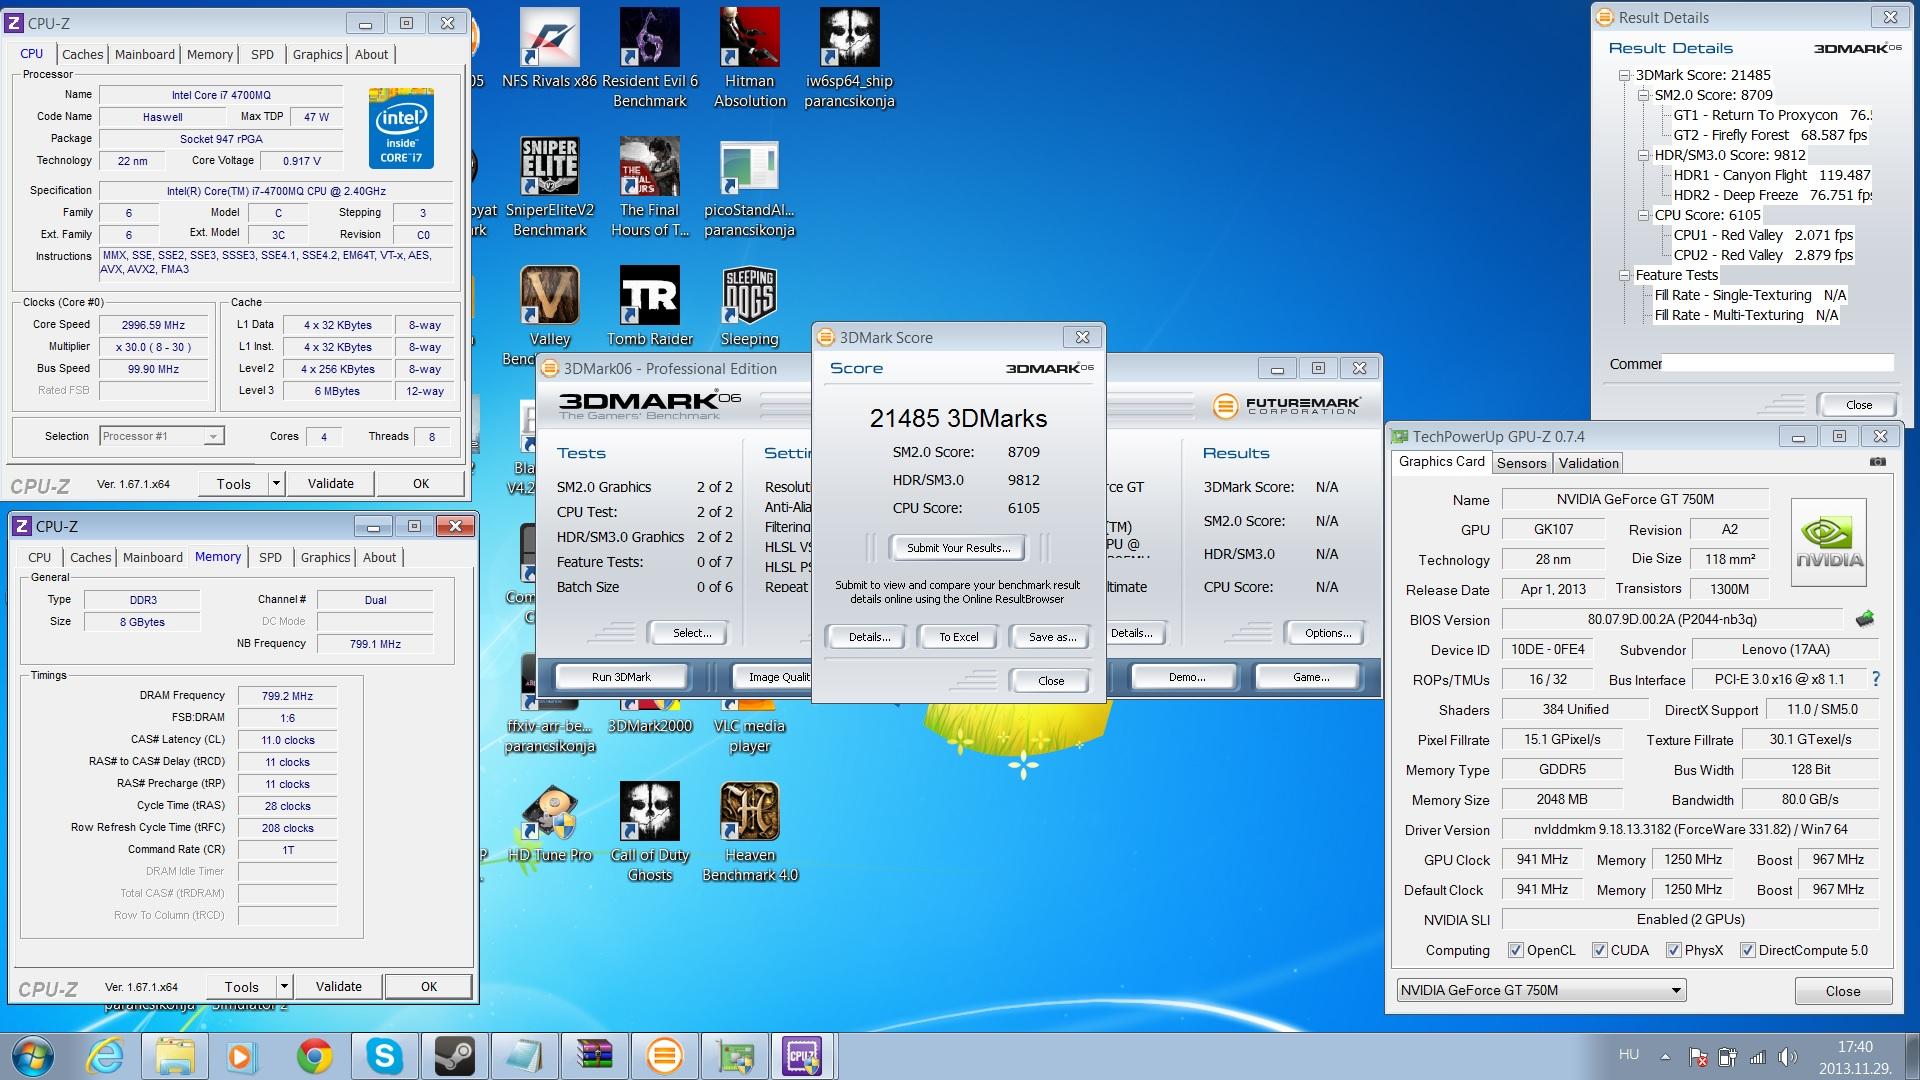Open Resident Evil 6 Benchmark shortcut

(x=649, y=58)
